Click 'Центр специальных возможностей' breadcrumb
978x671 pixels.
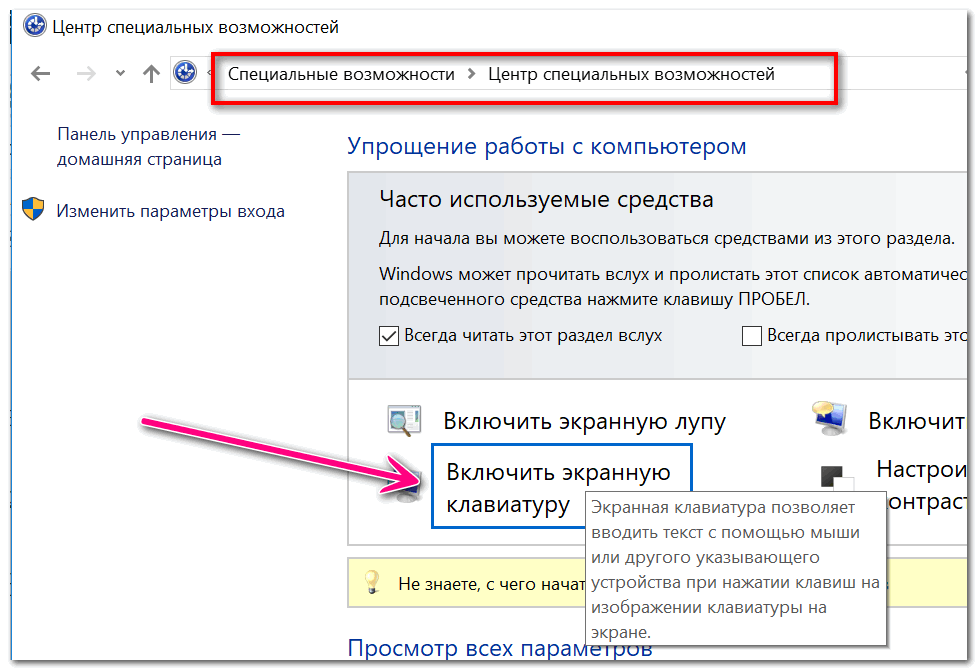[x=631, y=74]
